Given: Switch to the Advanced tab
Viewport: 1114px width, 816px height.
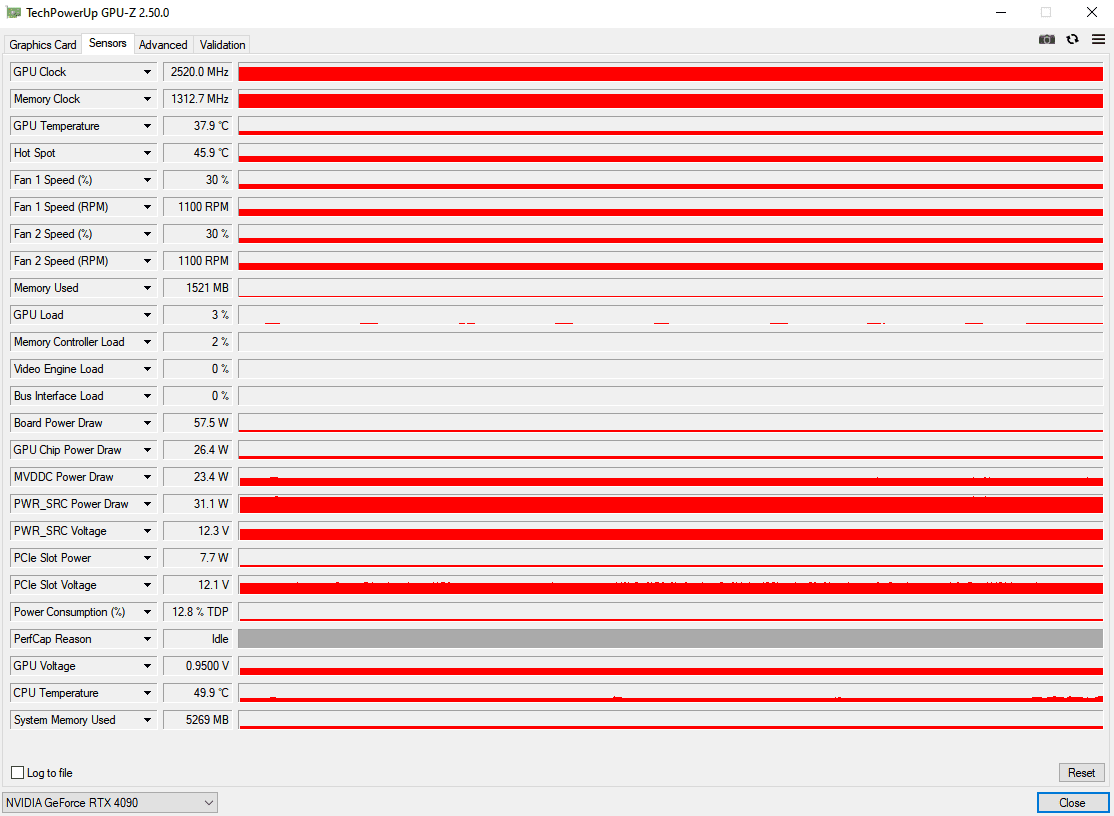Looking at the screenshot, I should tap(163, 44).
